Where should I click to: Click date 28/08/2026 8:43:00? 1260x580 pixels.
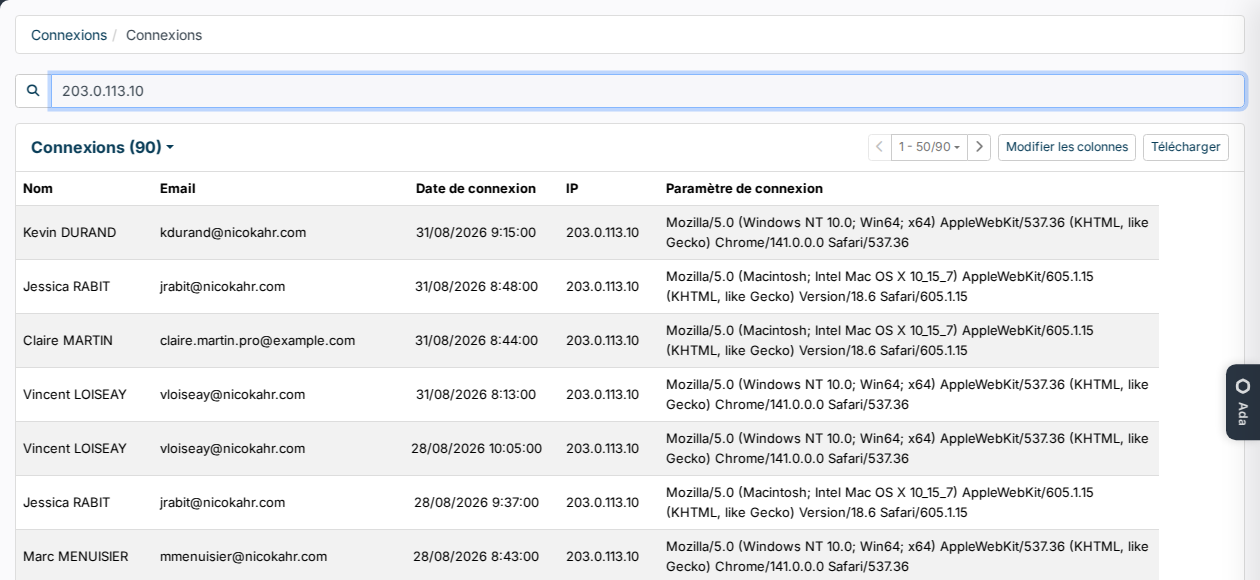(476, 556)
